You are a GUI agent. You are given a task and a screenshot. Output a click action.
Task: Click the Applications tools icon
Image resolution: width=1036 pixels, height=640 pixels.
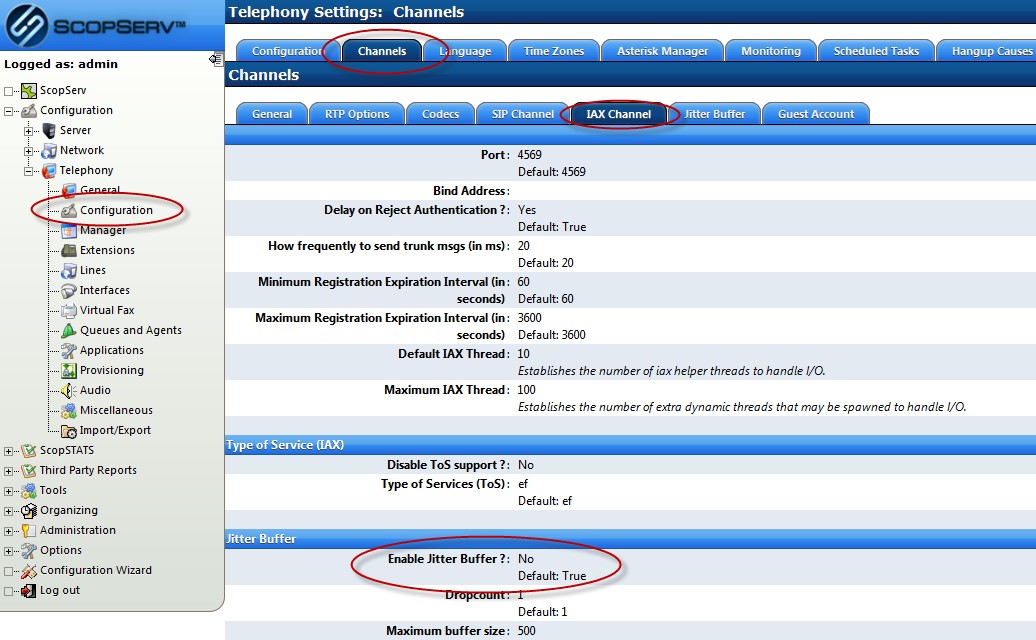click(69, 351)
